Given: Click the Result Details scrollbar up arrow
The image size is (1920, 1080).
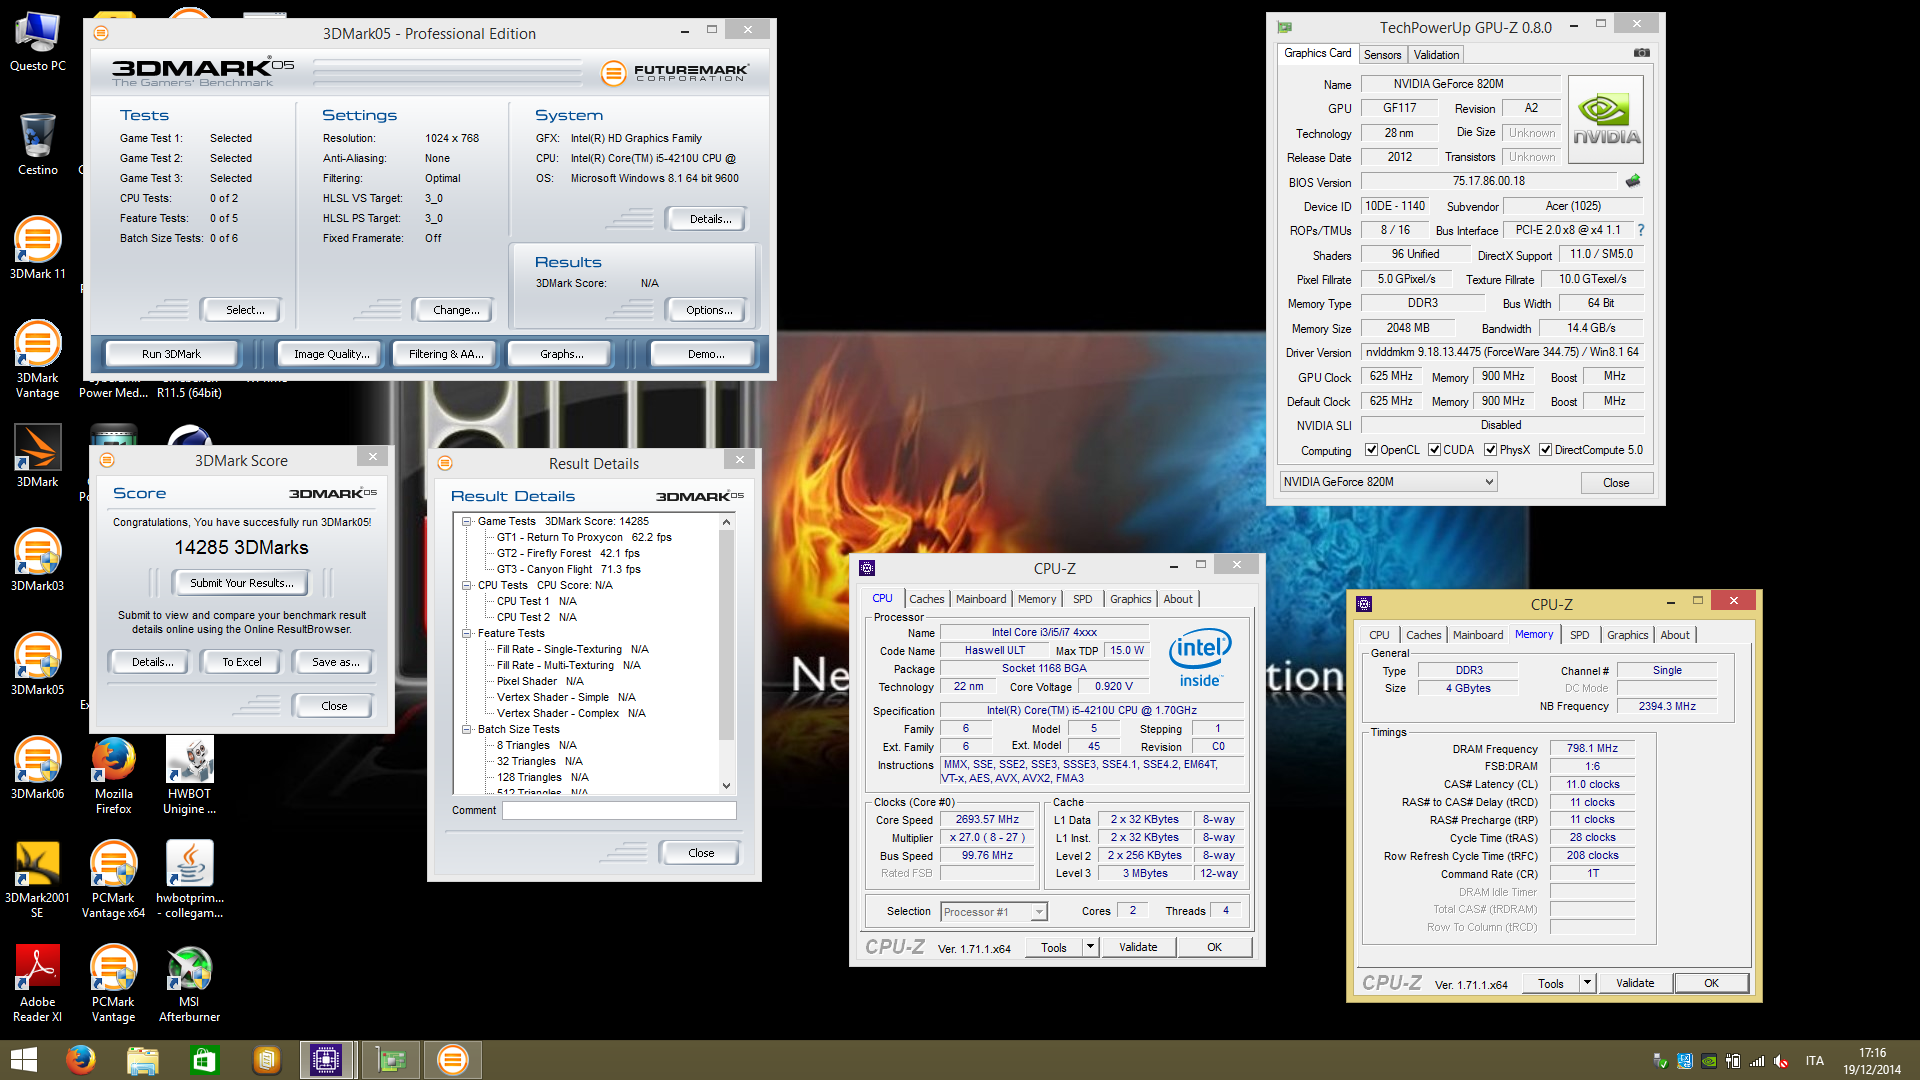Looking at the screenshot, I should (726, 522).
